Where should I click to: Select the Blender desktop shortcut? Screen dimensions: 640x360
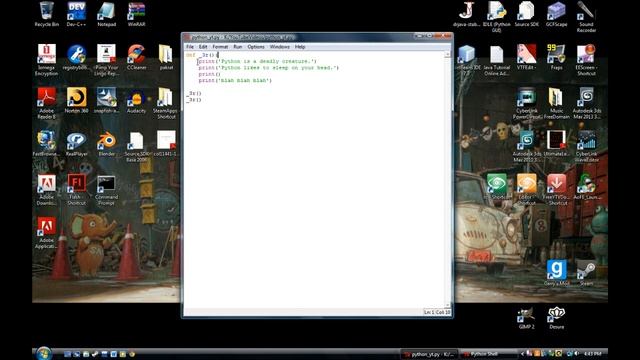(x=107, y=144)
